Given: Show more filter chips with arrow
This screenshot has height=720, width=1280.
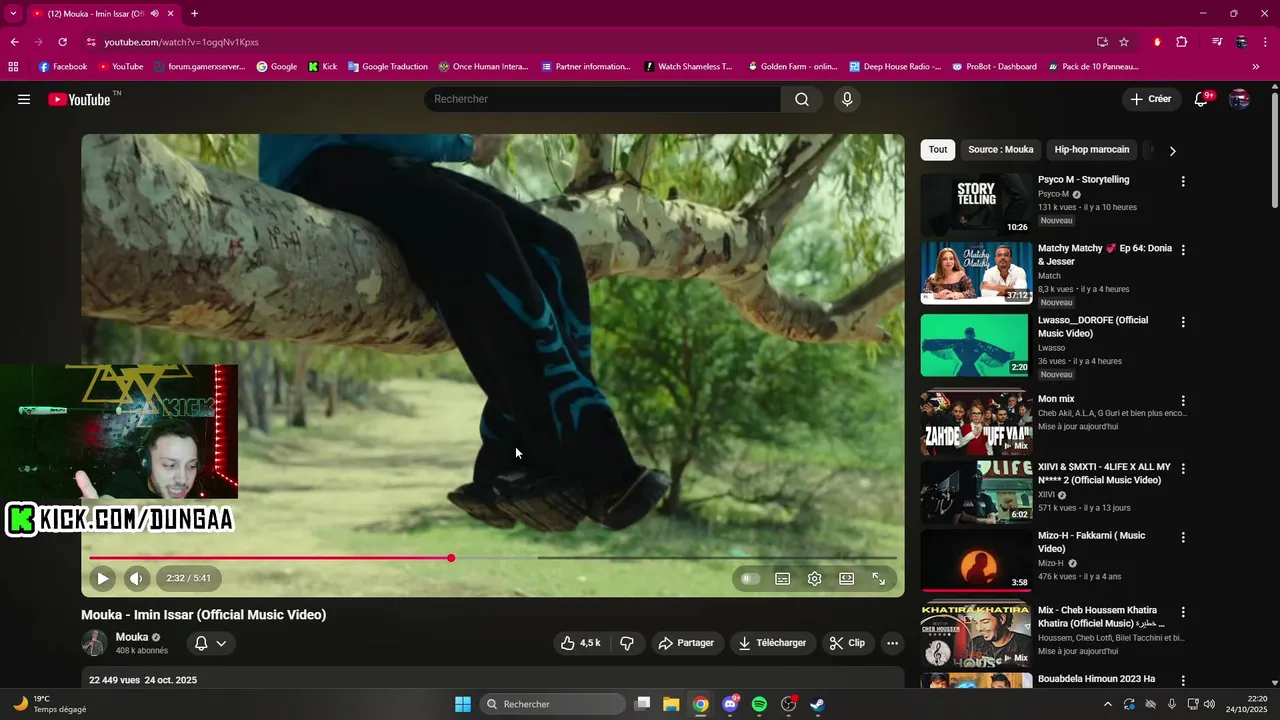Looking at the screenshot, I should [x=1172, y=151].
